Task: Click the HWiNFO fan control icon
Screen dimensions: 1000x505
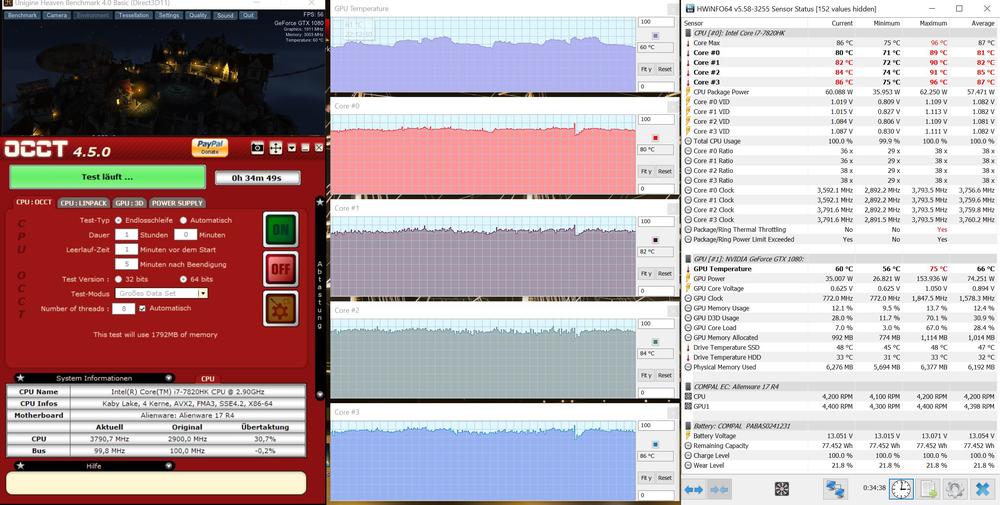Action: [781, 489]
